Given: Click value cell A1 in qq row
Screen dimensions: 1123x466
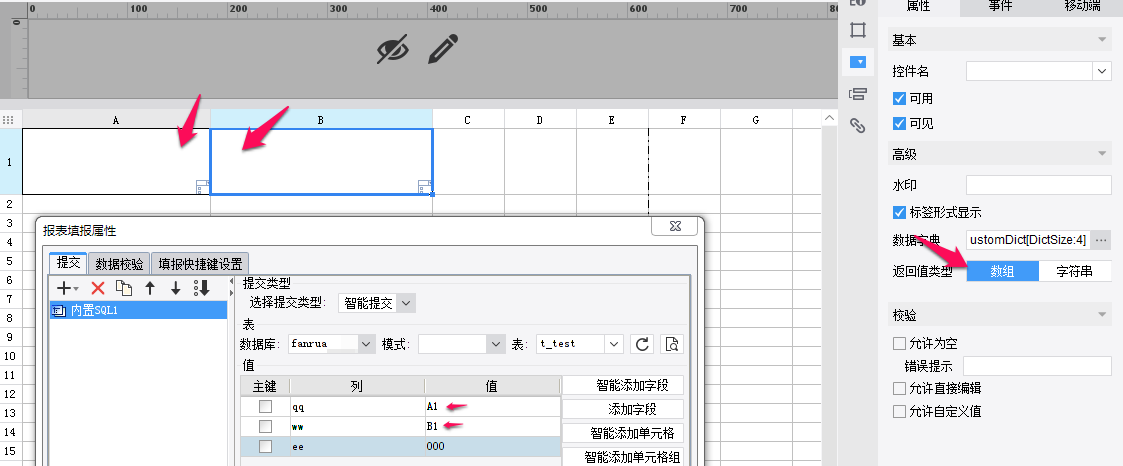Looking at the screenshot, I should click(492, 407).
